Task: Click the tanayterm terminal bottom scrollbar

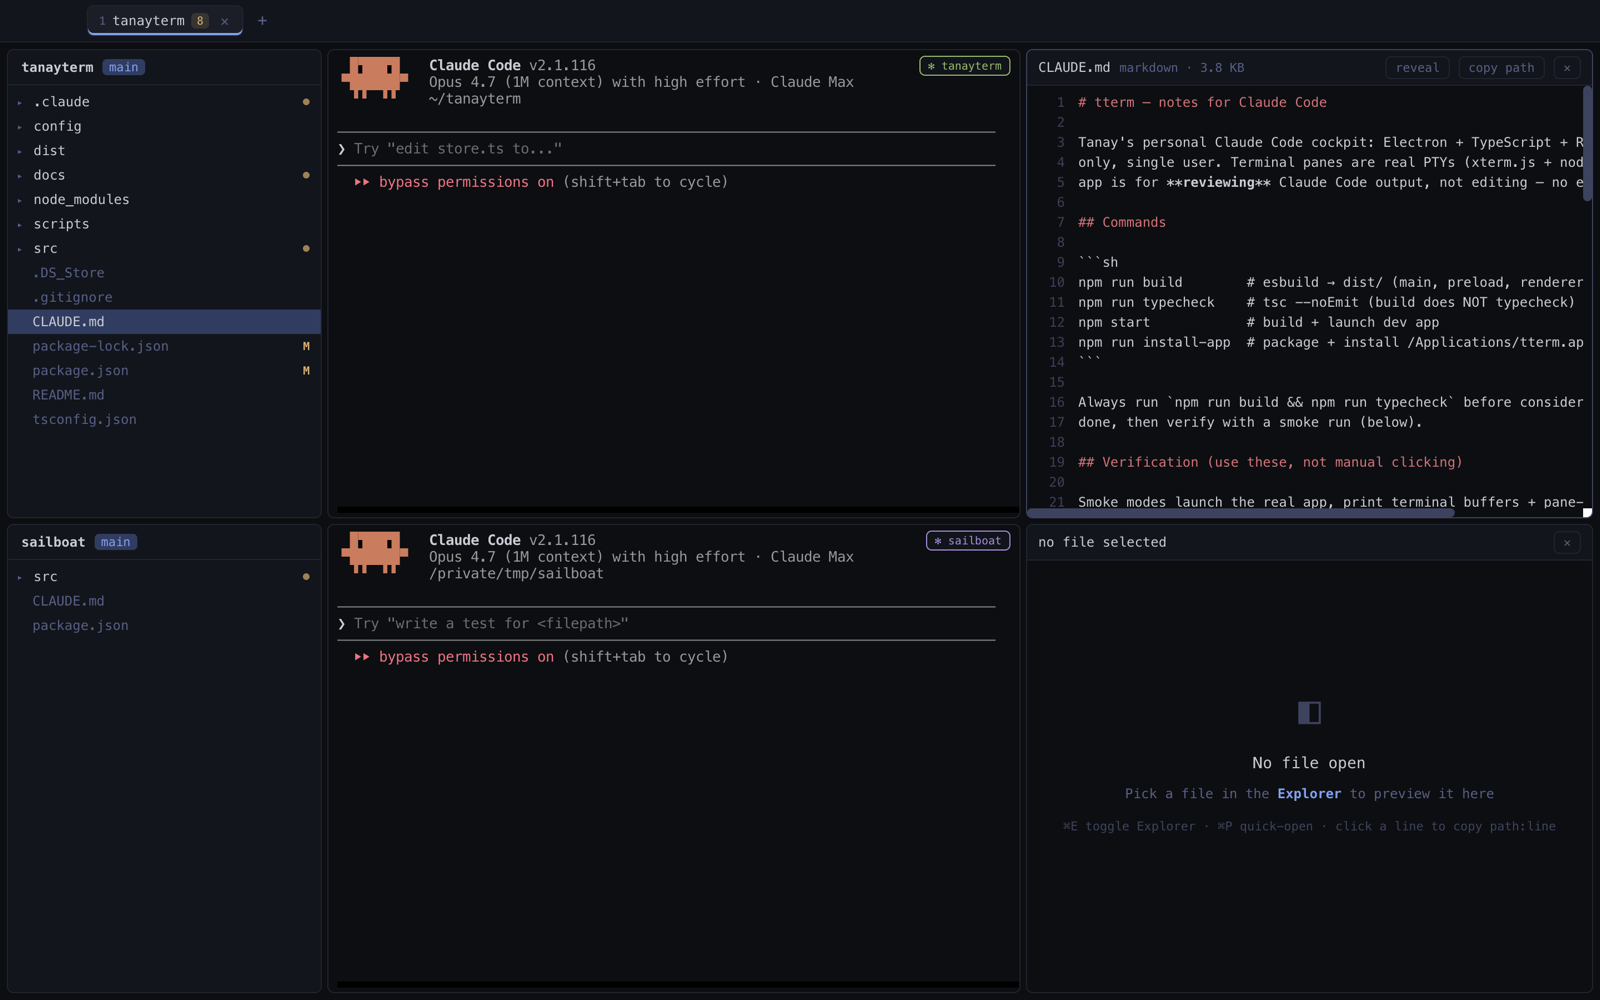Action: (677, 510)
